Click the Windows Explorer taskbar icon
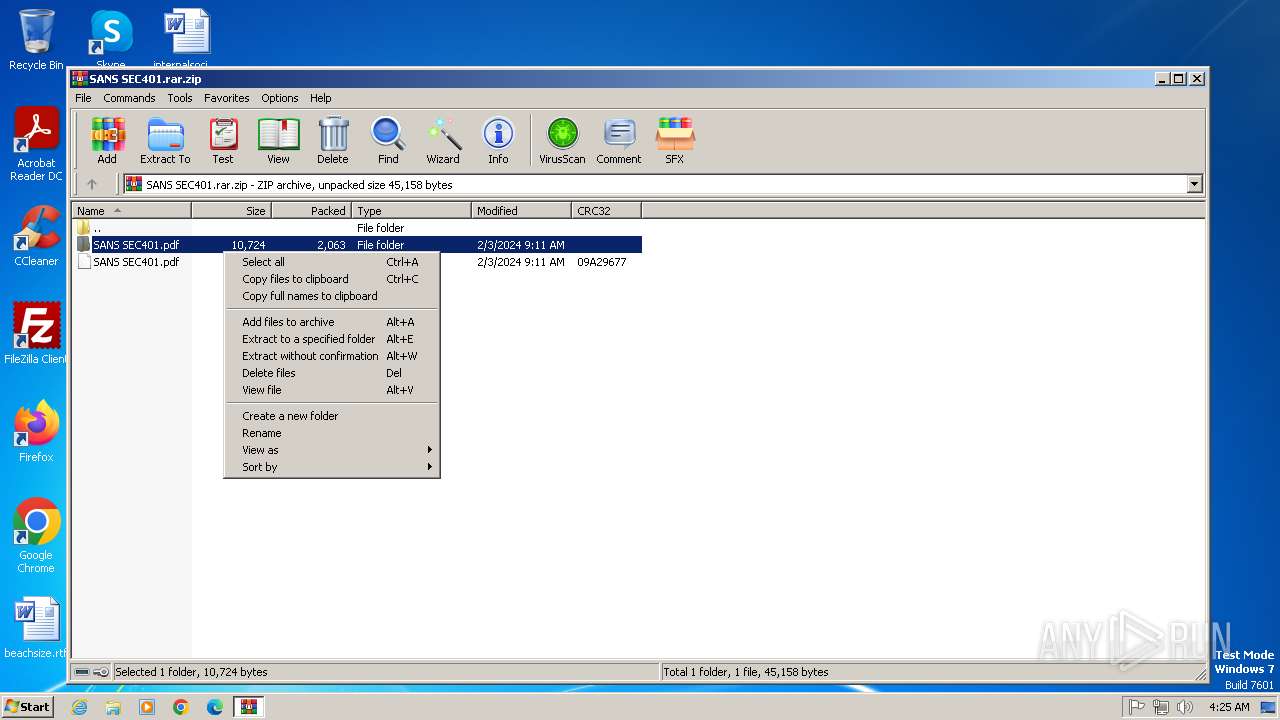 coord(113,707)
